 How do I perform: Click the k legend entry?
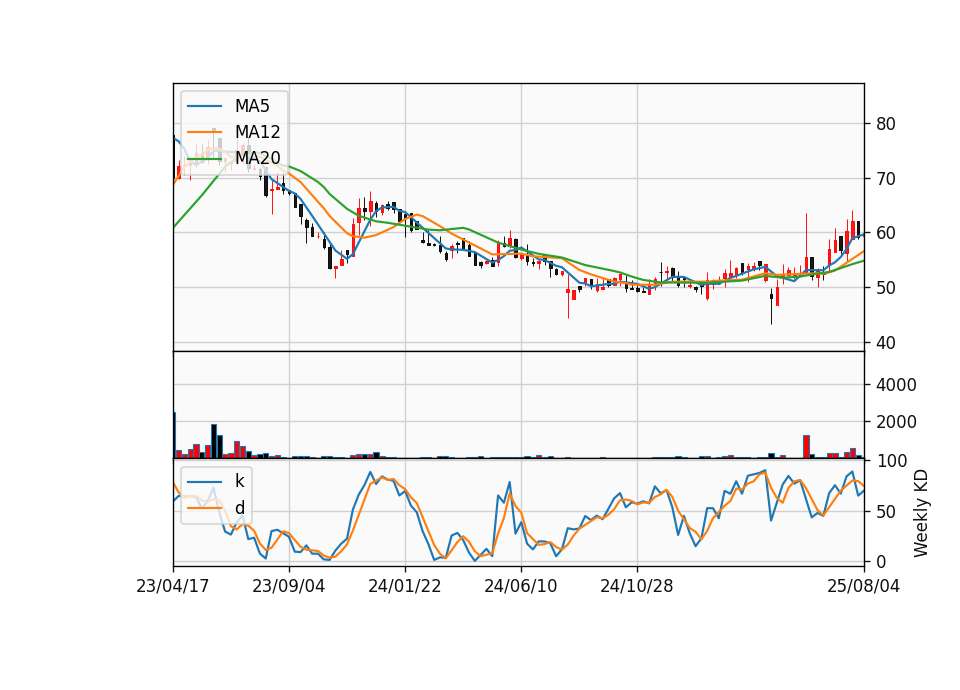coord(239,481)
